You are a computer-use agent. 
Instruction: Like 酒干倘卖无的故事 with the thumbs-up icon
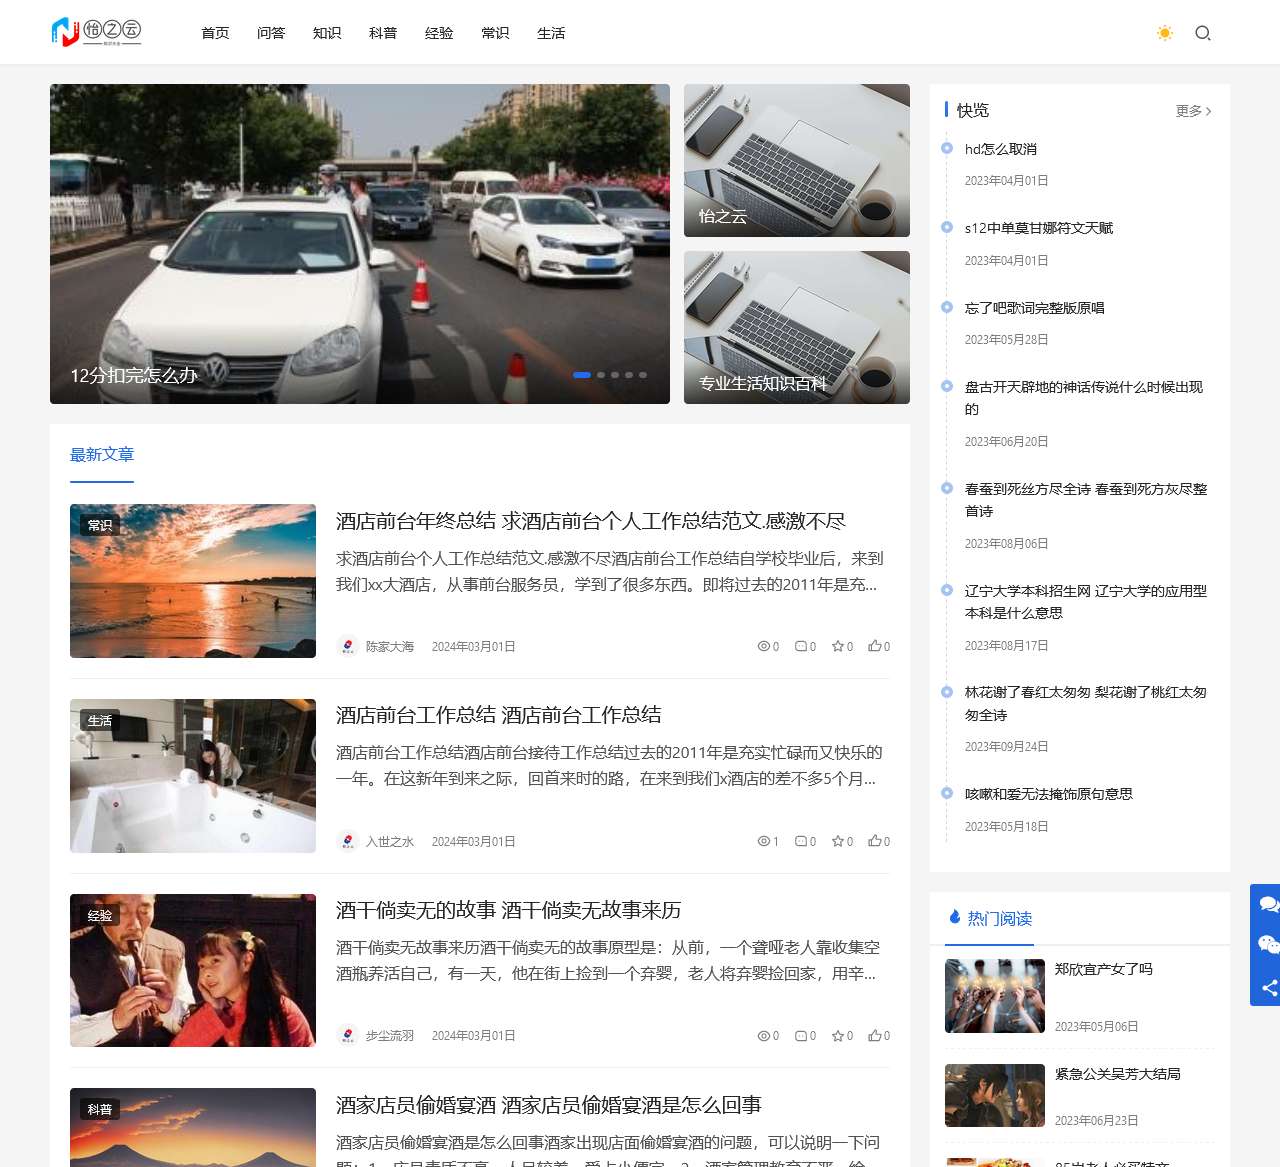(875, 1036)
